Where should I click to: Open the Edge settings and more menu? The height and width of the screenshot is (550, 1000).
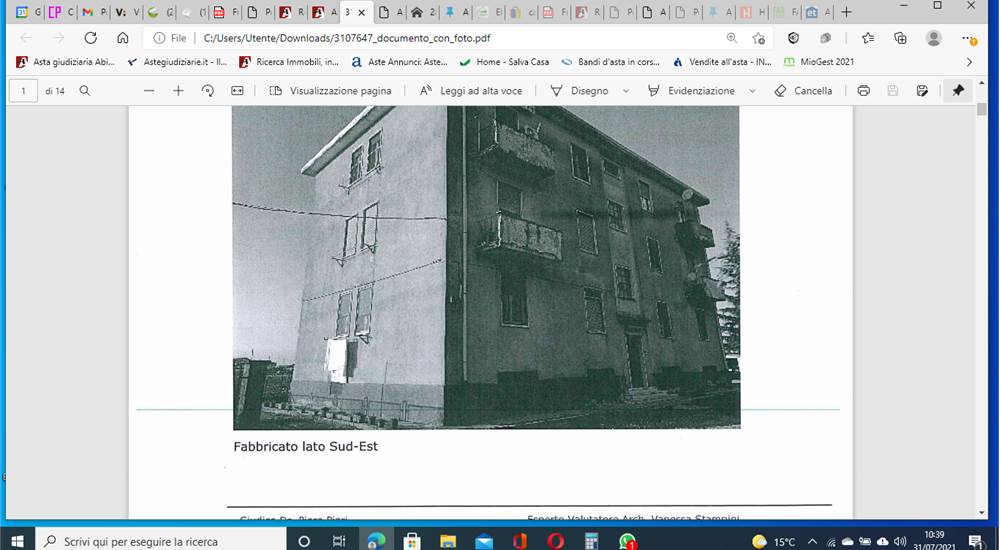click(969, 39)
